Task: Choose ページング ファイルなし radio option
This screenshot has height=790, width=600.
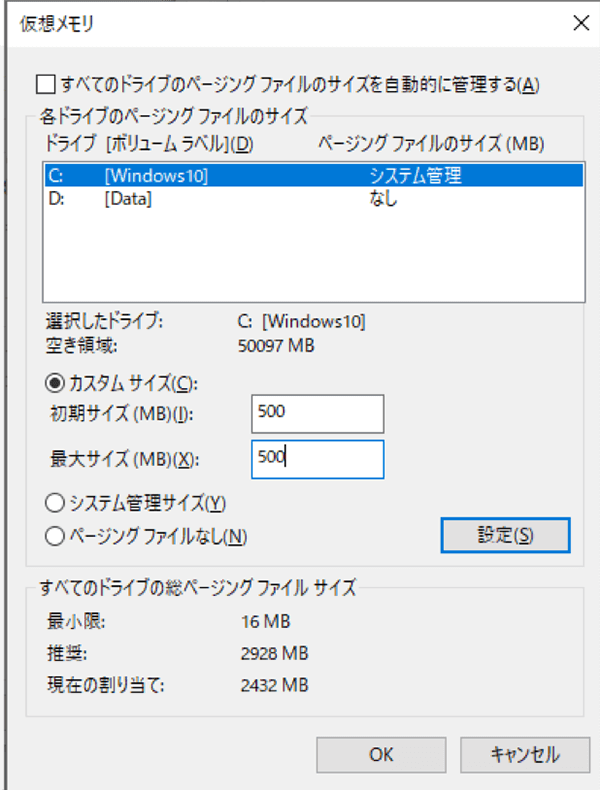Action: [55, 536]
